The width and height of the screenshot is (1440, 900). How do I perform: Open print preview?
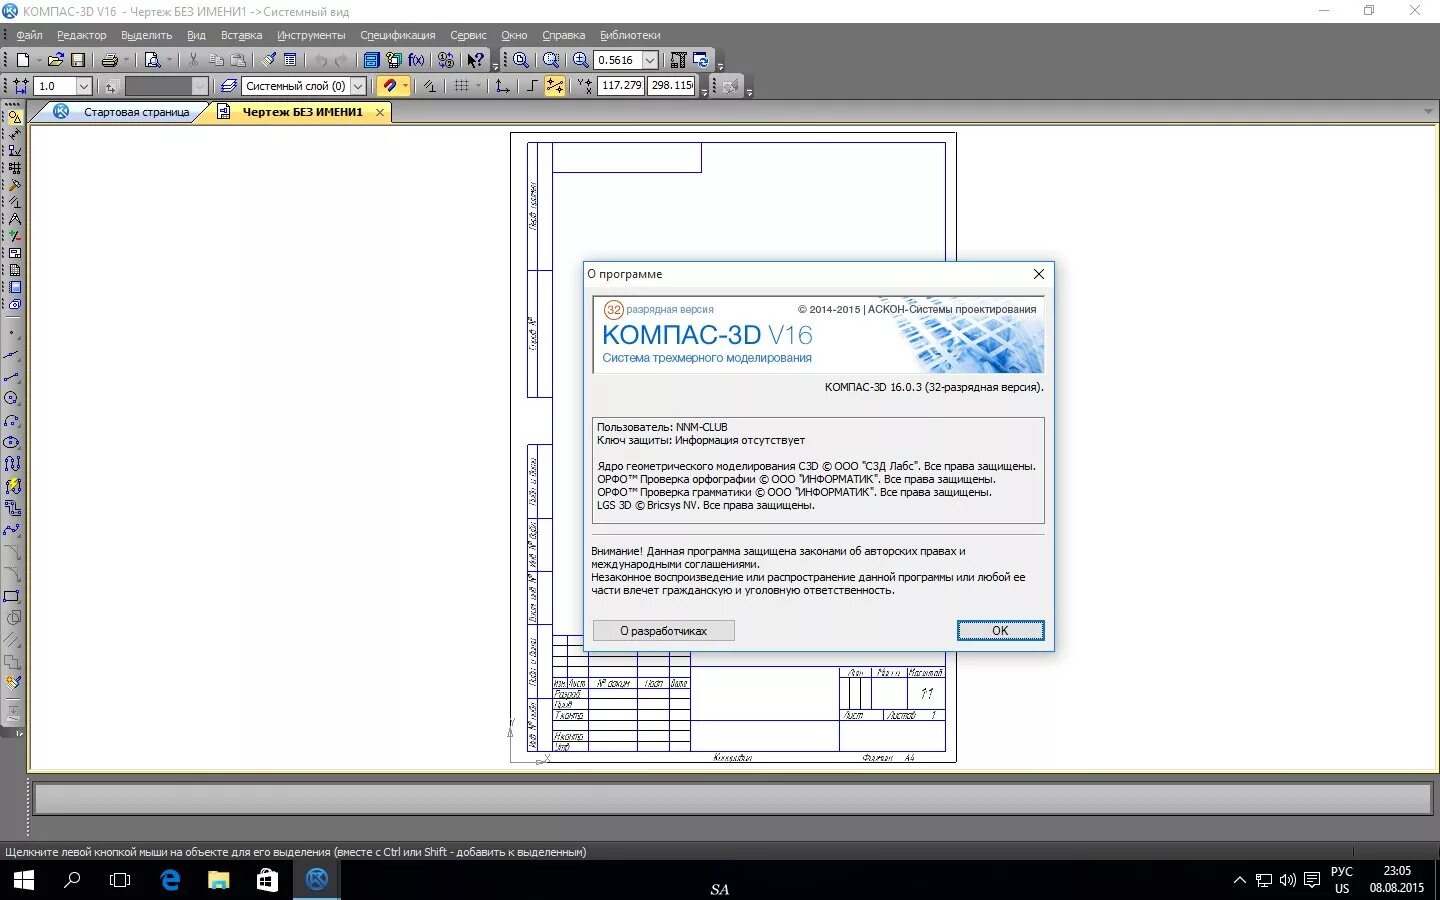point(153,60)
